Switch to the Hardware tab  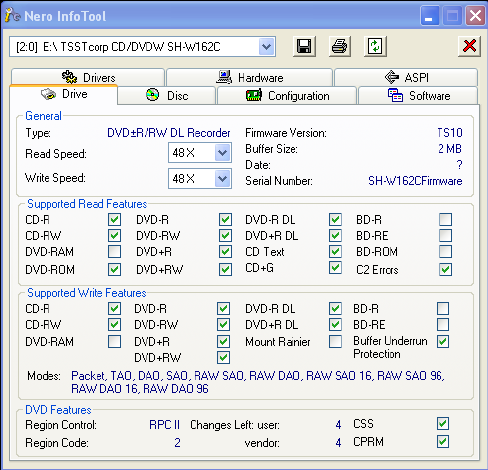(x=249, y=77)
